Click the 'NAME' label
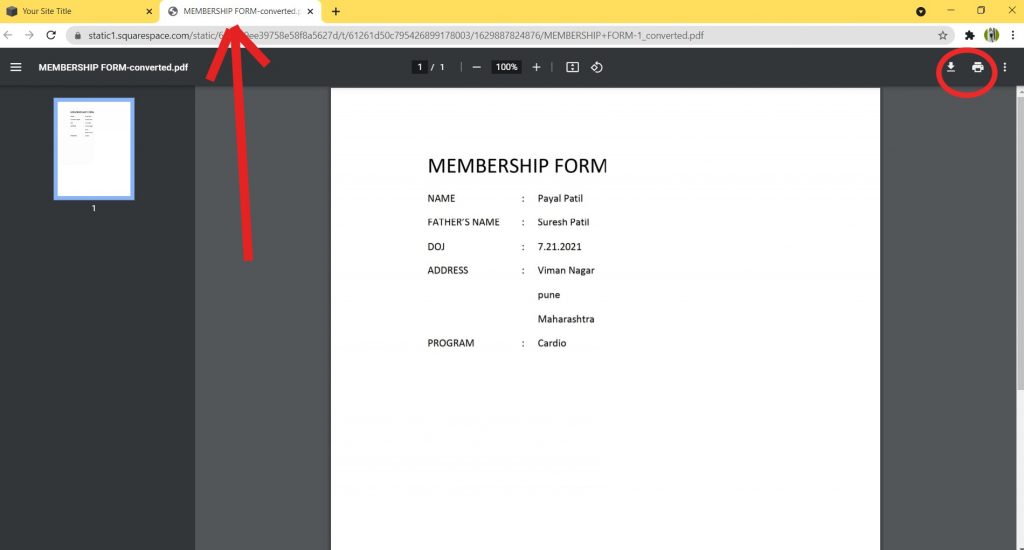The height and width of the screenshot is (550, 1024). coord(441,199)
